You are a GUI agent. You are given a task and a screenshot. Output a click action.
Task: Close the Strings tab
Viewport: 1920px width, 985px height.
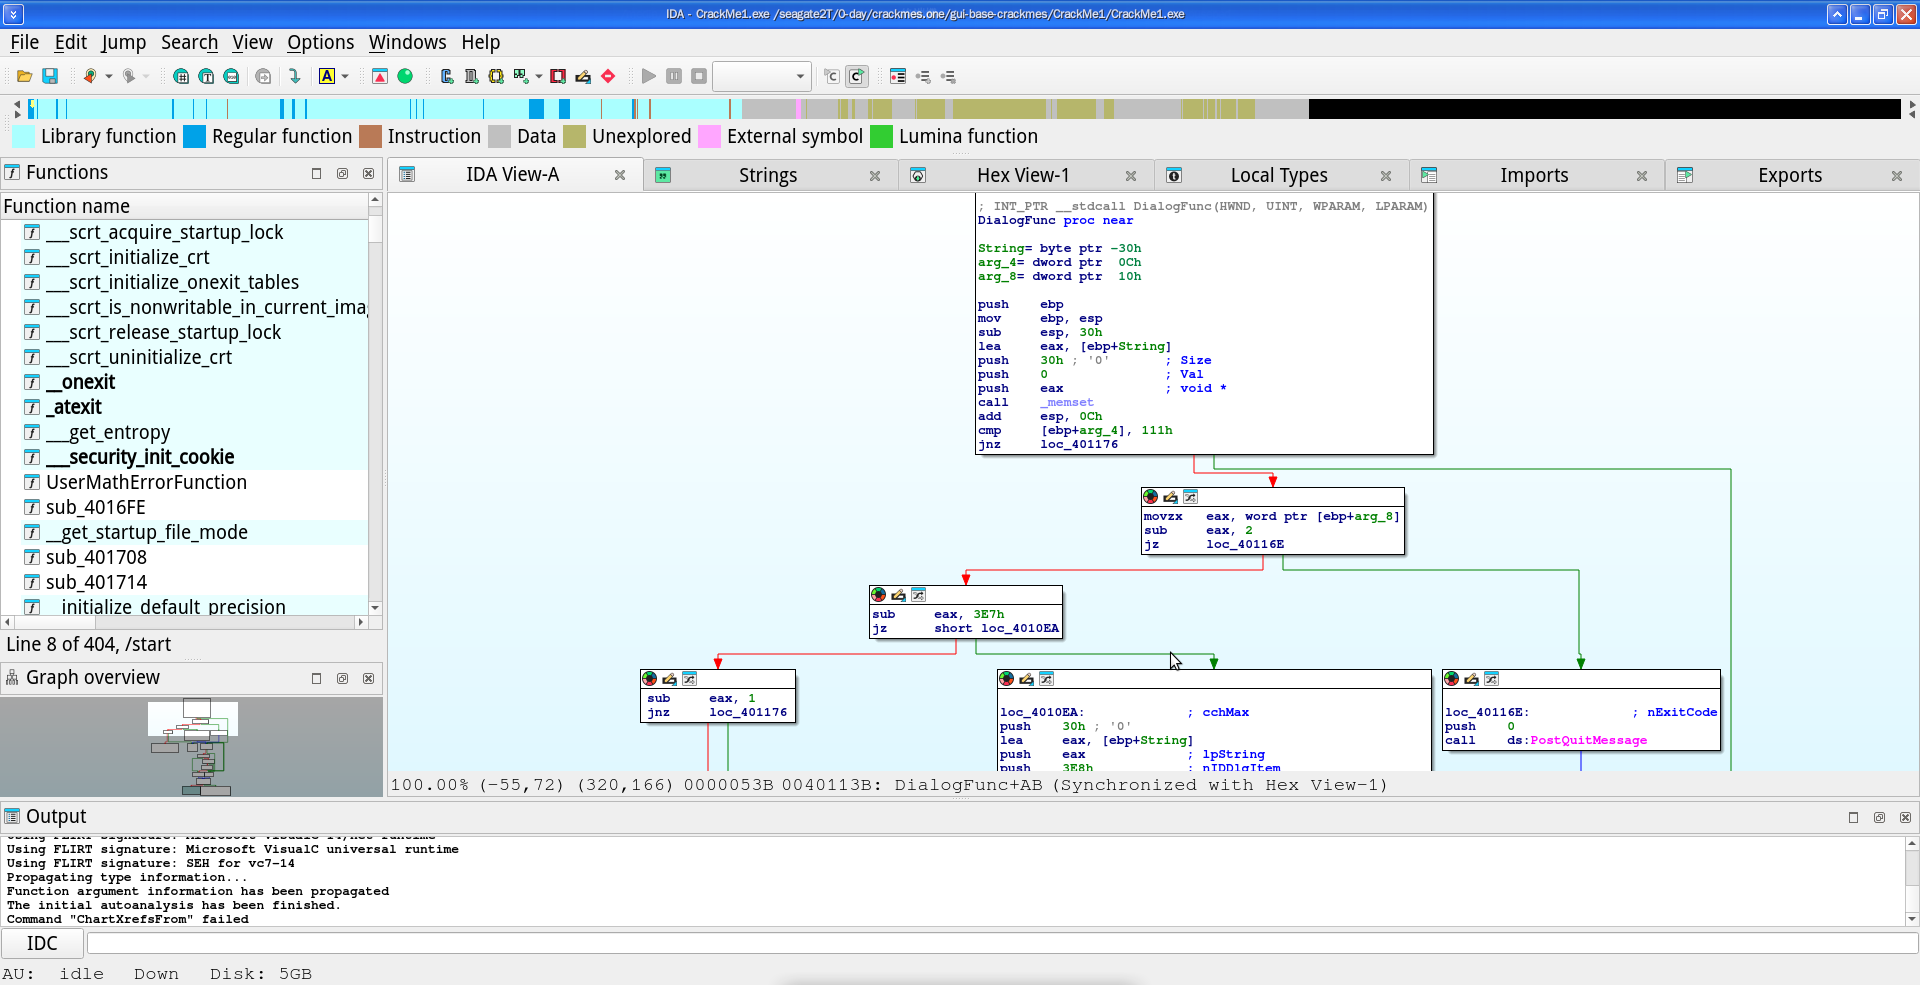pyautogui.click(x=875, y=175)
